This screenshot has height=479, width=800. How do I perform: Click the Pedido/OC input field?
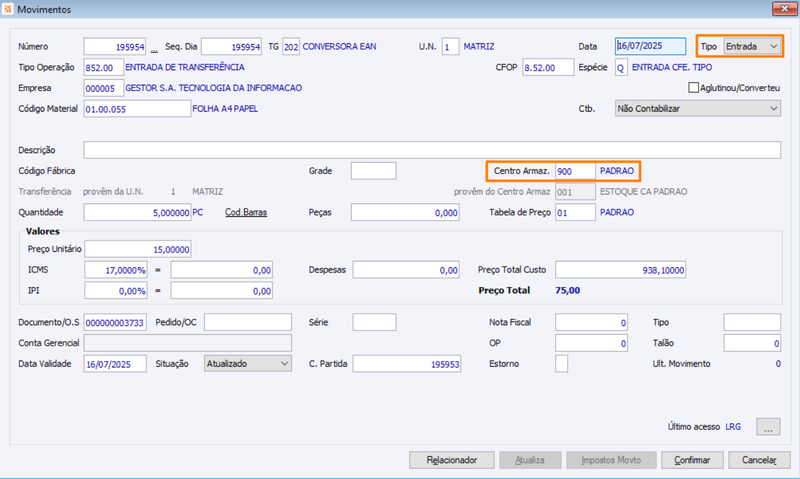click(248, 322)
